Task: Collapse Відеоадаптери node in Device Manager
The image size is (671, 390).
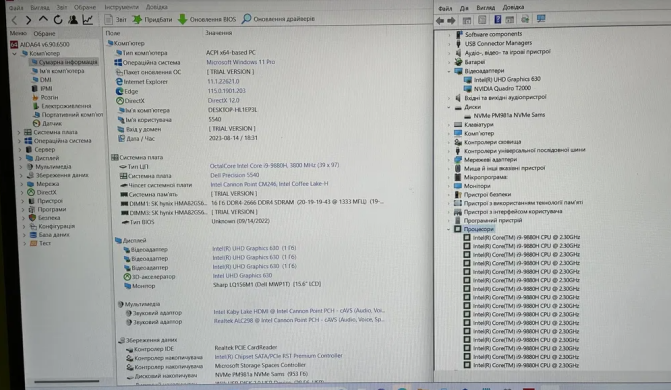Action: pyautogui.click(x=449, y=71)
